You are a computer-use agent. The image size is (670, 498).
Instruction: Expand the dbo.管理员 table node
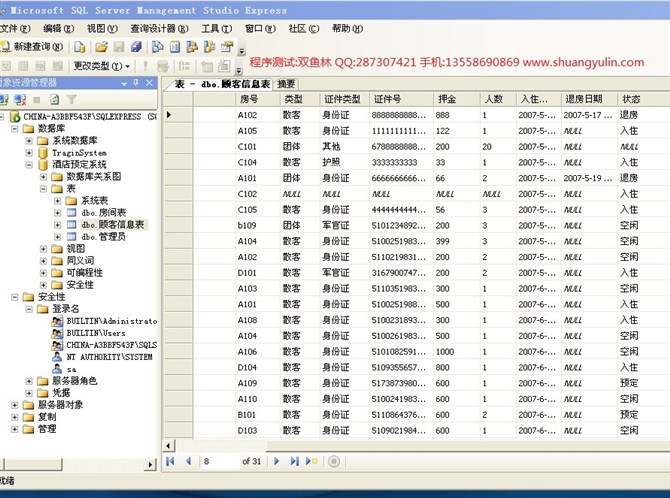point(57,236)
